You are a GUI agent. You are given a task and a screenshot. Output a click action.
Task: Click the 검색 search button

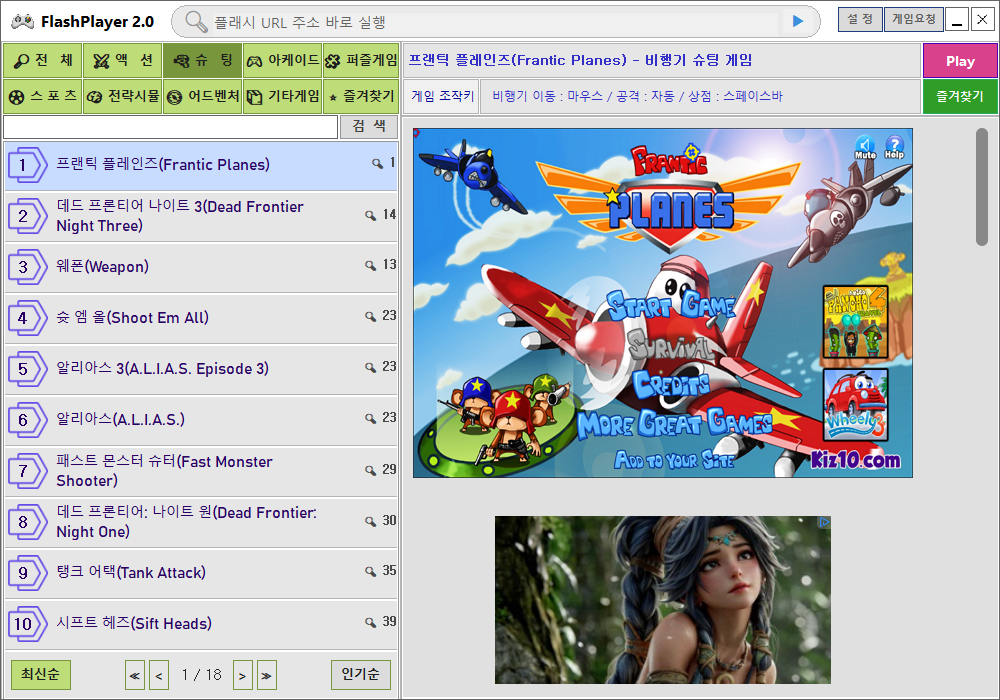(x=369, y=126)
